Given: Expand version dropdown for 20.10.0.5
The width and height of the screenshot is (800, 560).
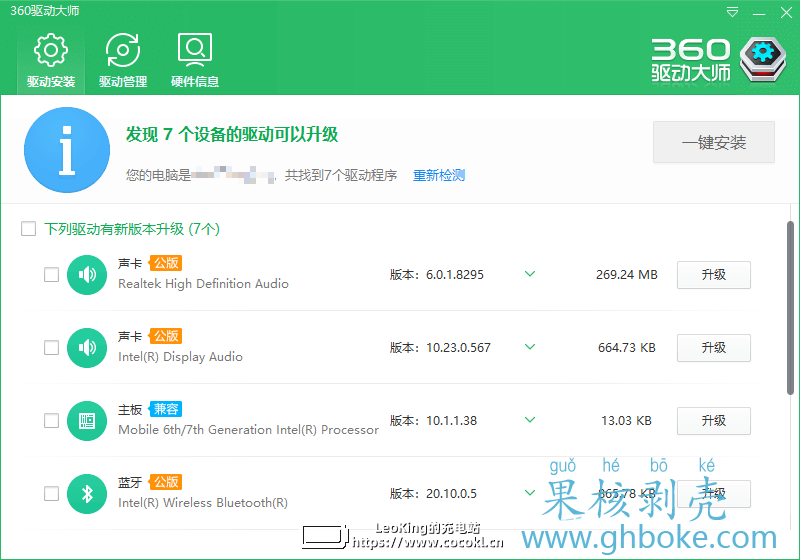Looking at the screenshot, I should point(530,493).
